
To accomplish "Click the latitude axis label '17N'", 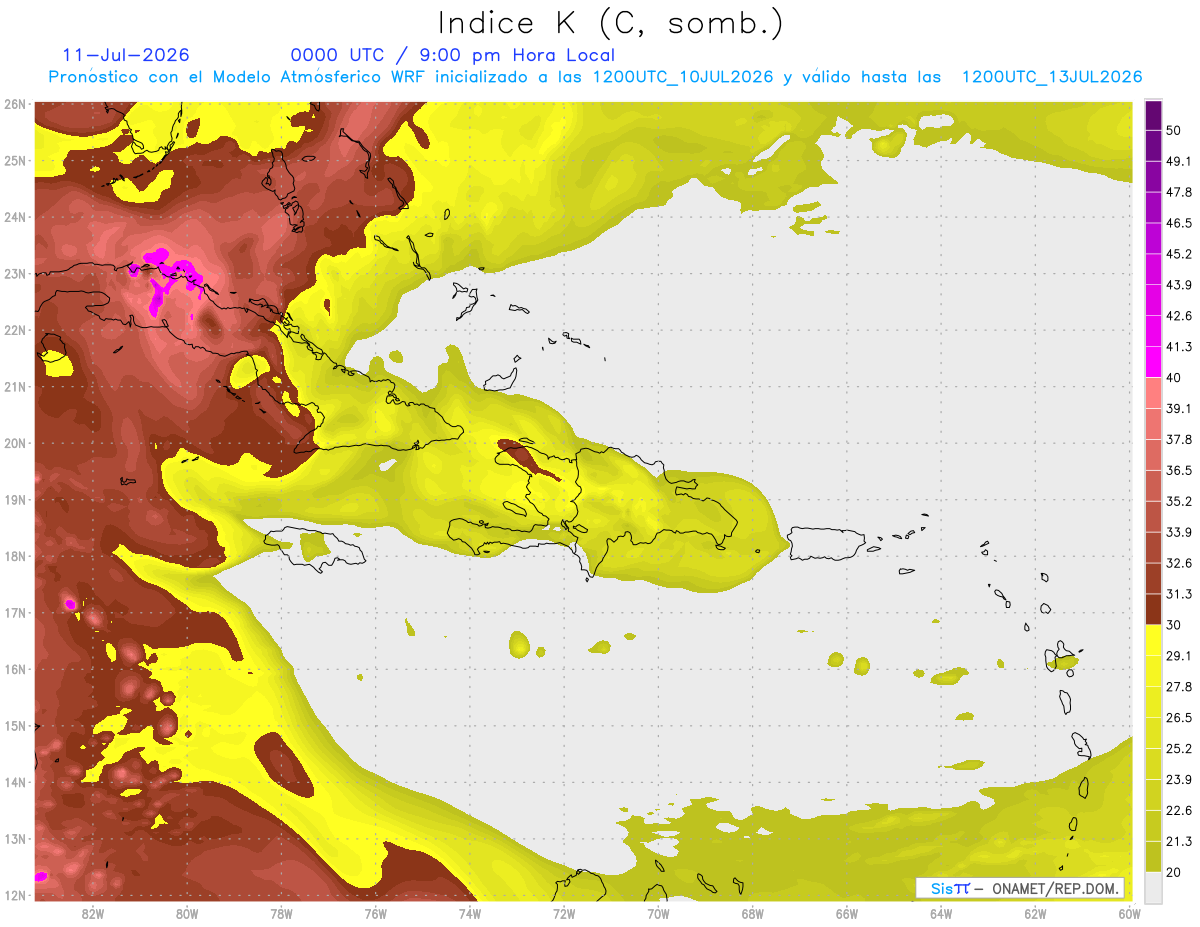I will (x=15, y=612).
